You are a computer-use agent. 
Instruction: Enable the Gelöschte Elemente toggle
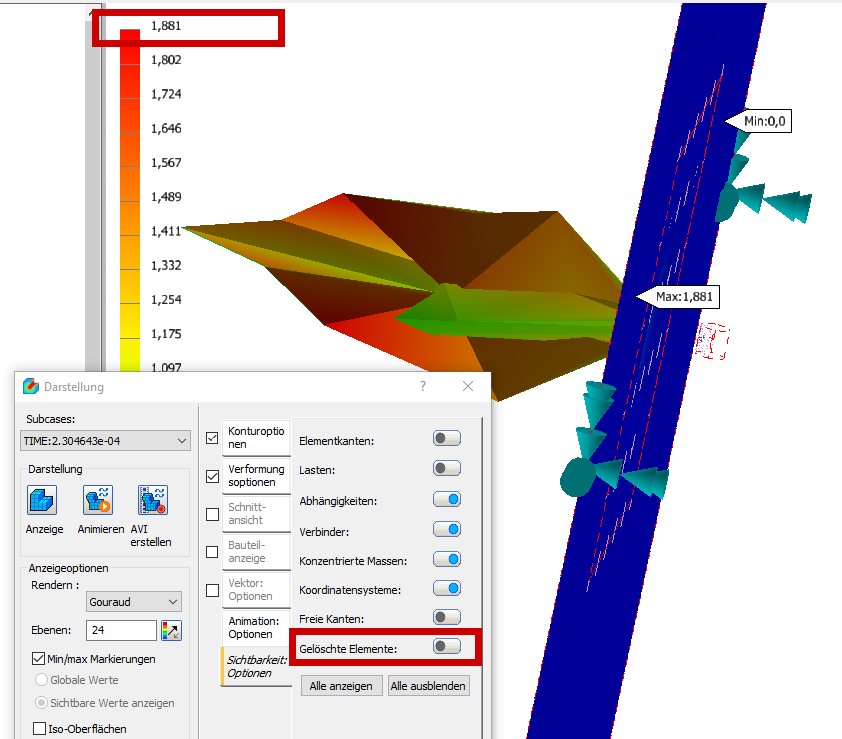click(x=446, y=647)
